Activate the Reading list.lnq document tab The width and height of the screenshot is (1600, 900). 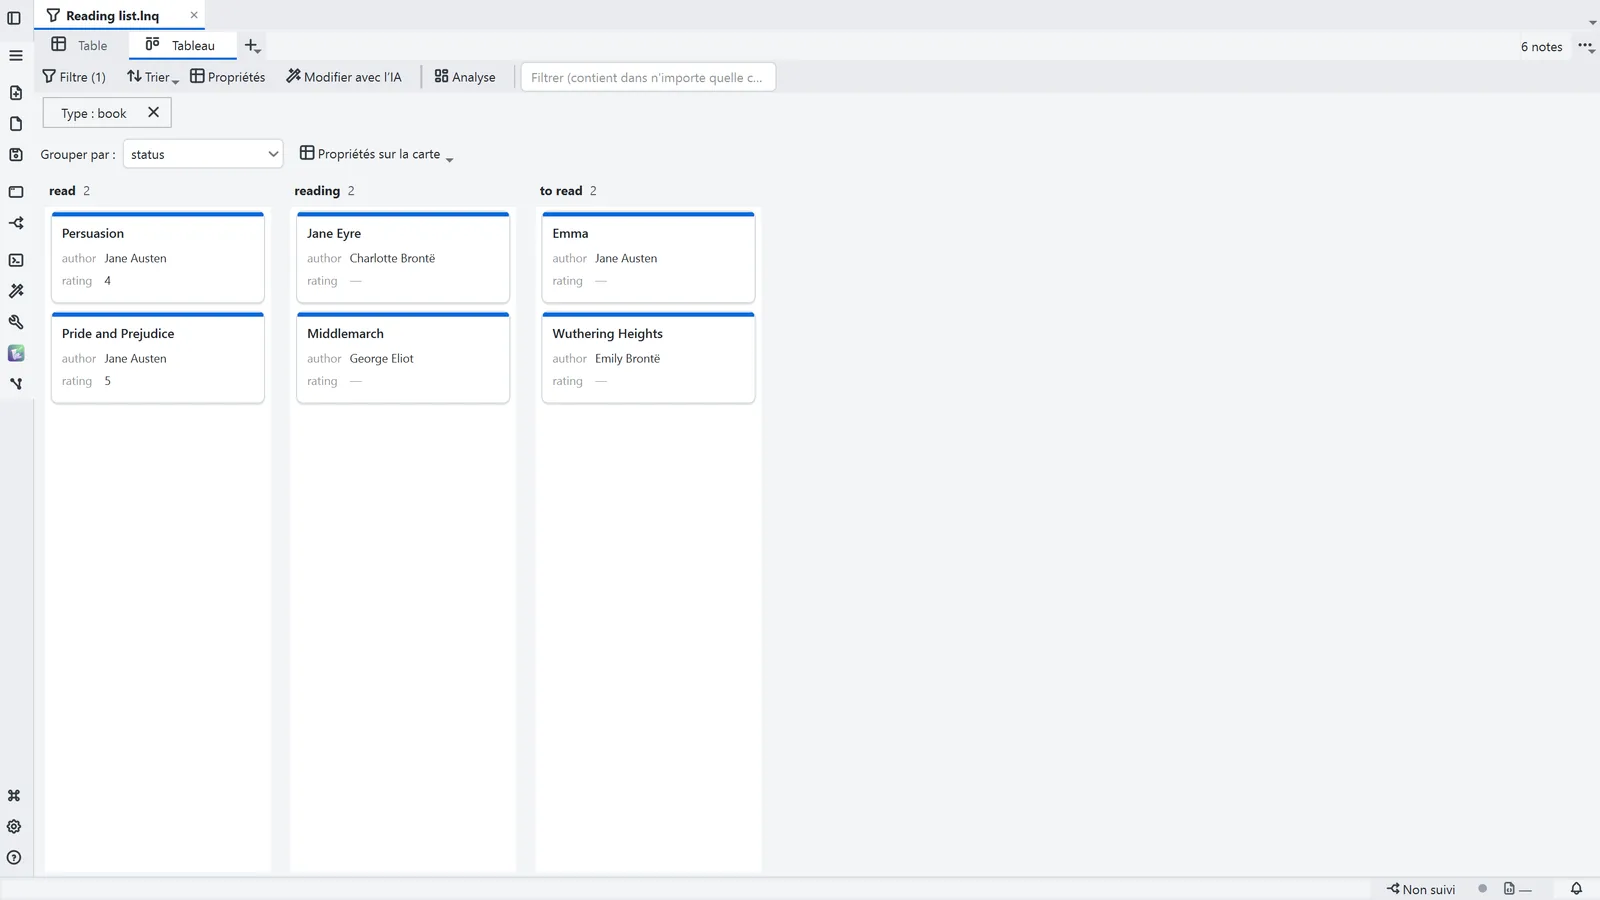112,15
